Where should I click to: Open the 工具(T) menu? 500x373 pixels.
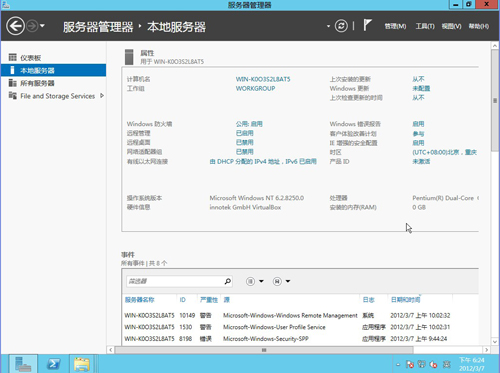tap(425, 26)
